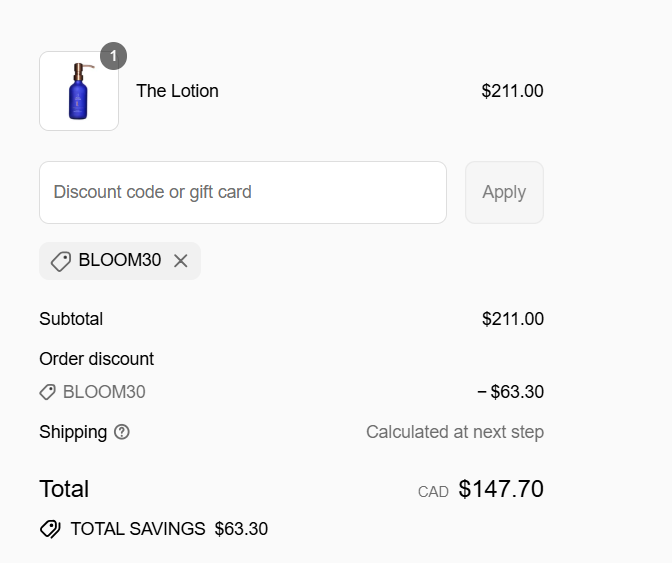Screen dimensions: 672x563
Task: Click the Shipping help question-mark icon
Action: (122, 432)
